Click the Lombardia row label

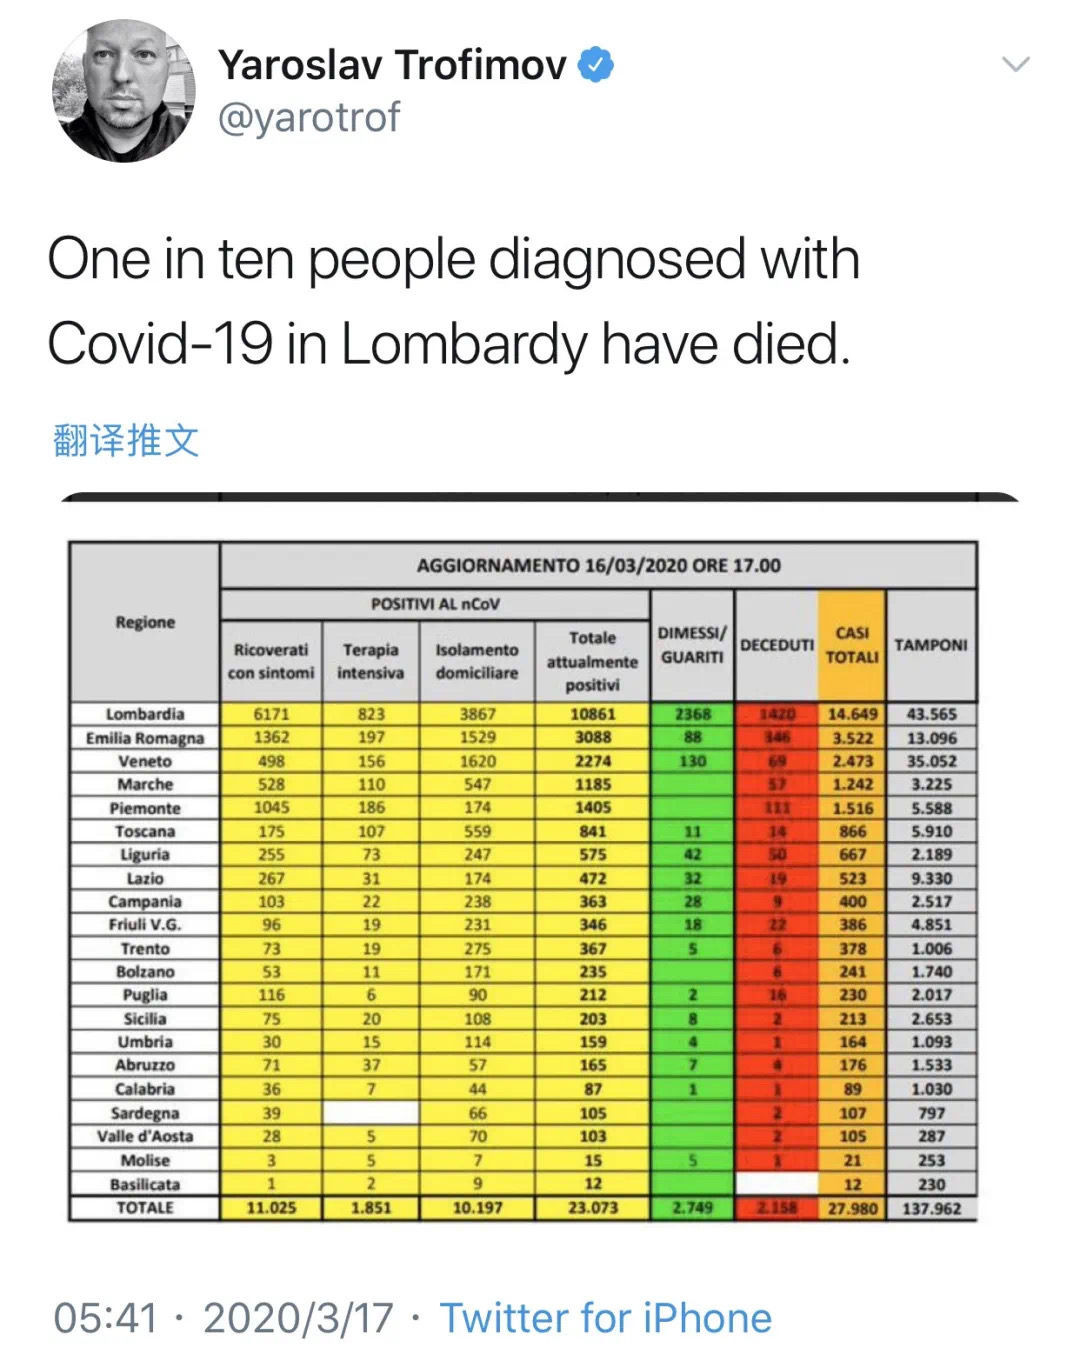145,714
